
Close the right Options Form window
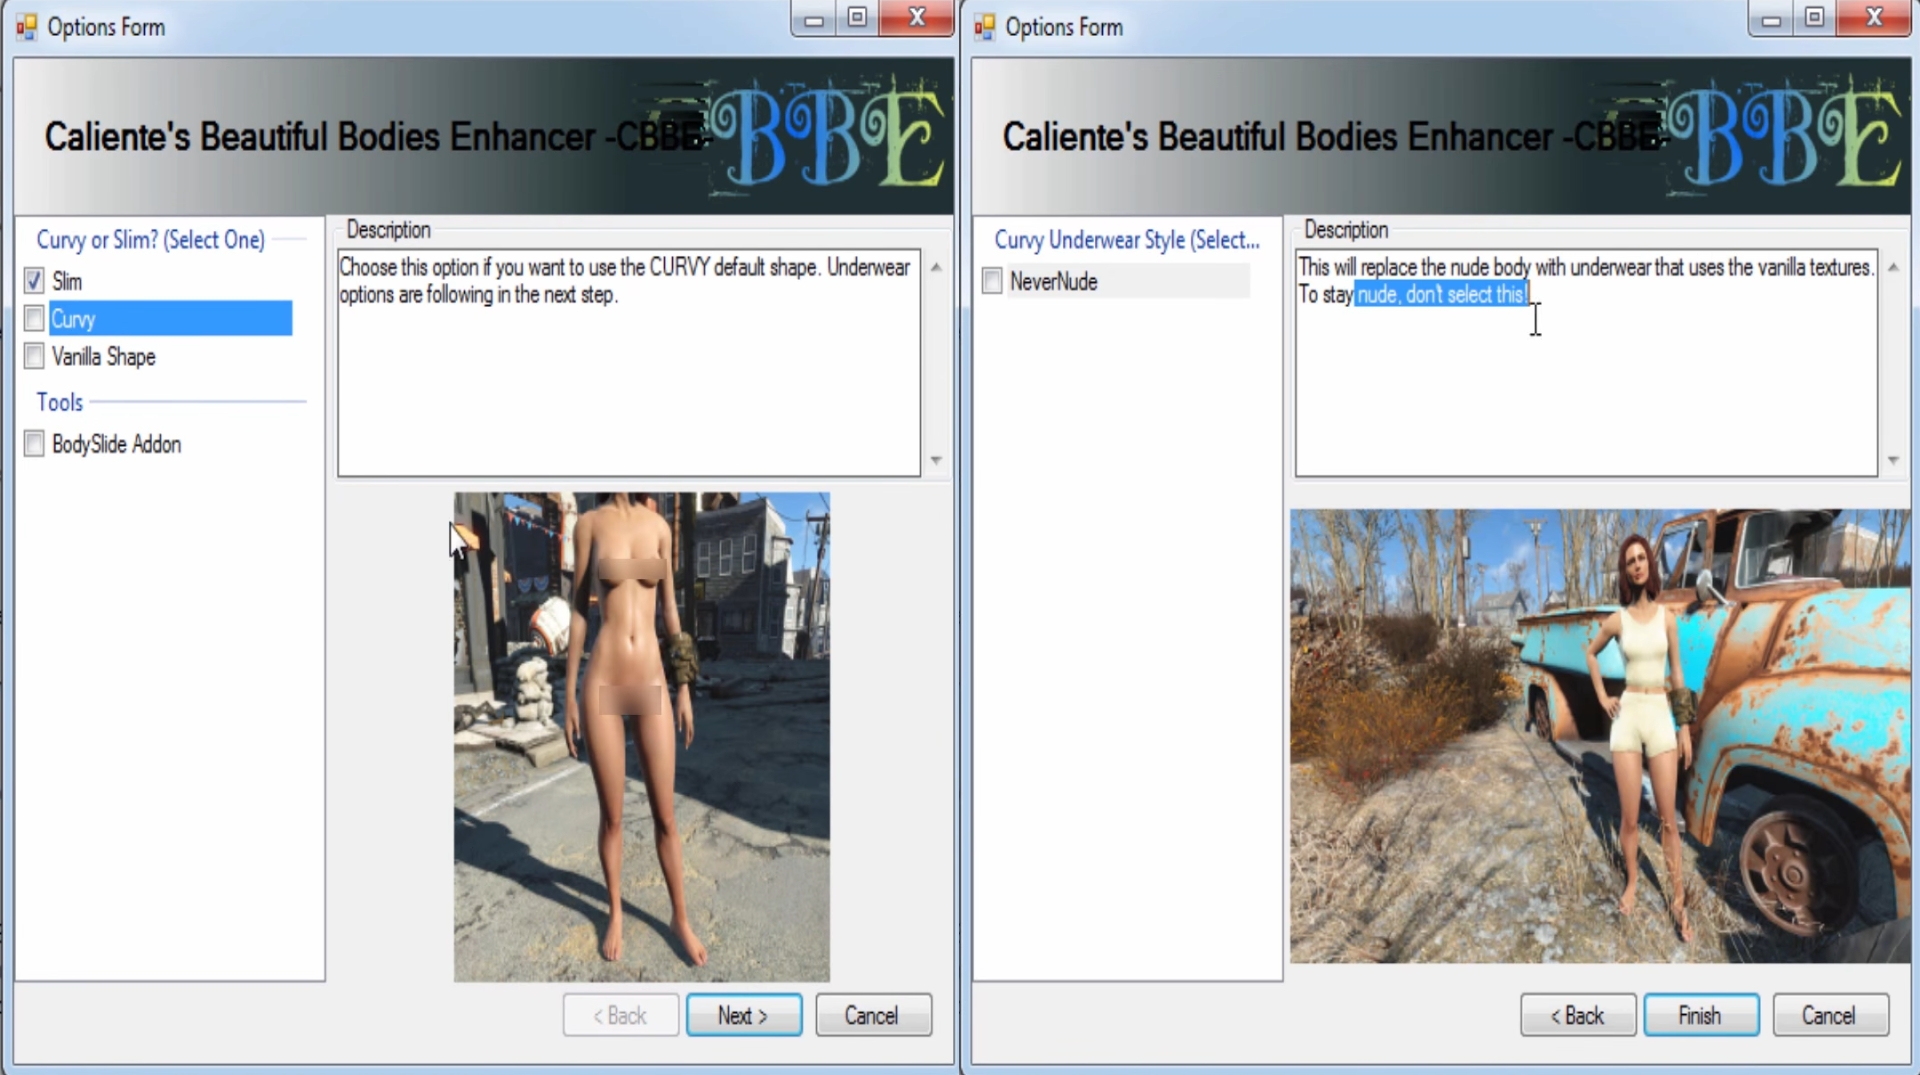point(1874,18)
